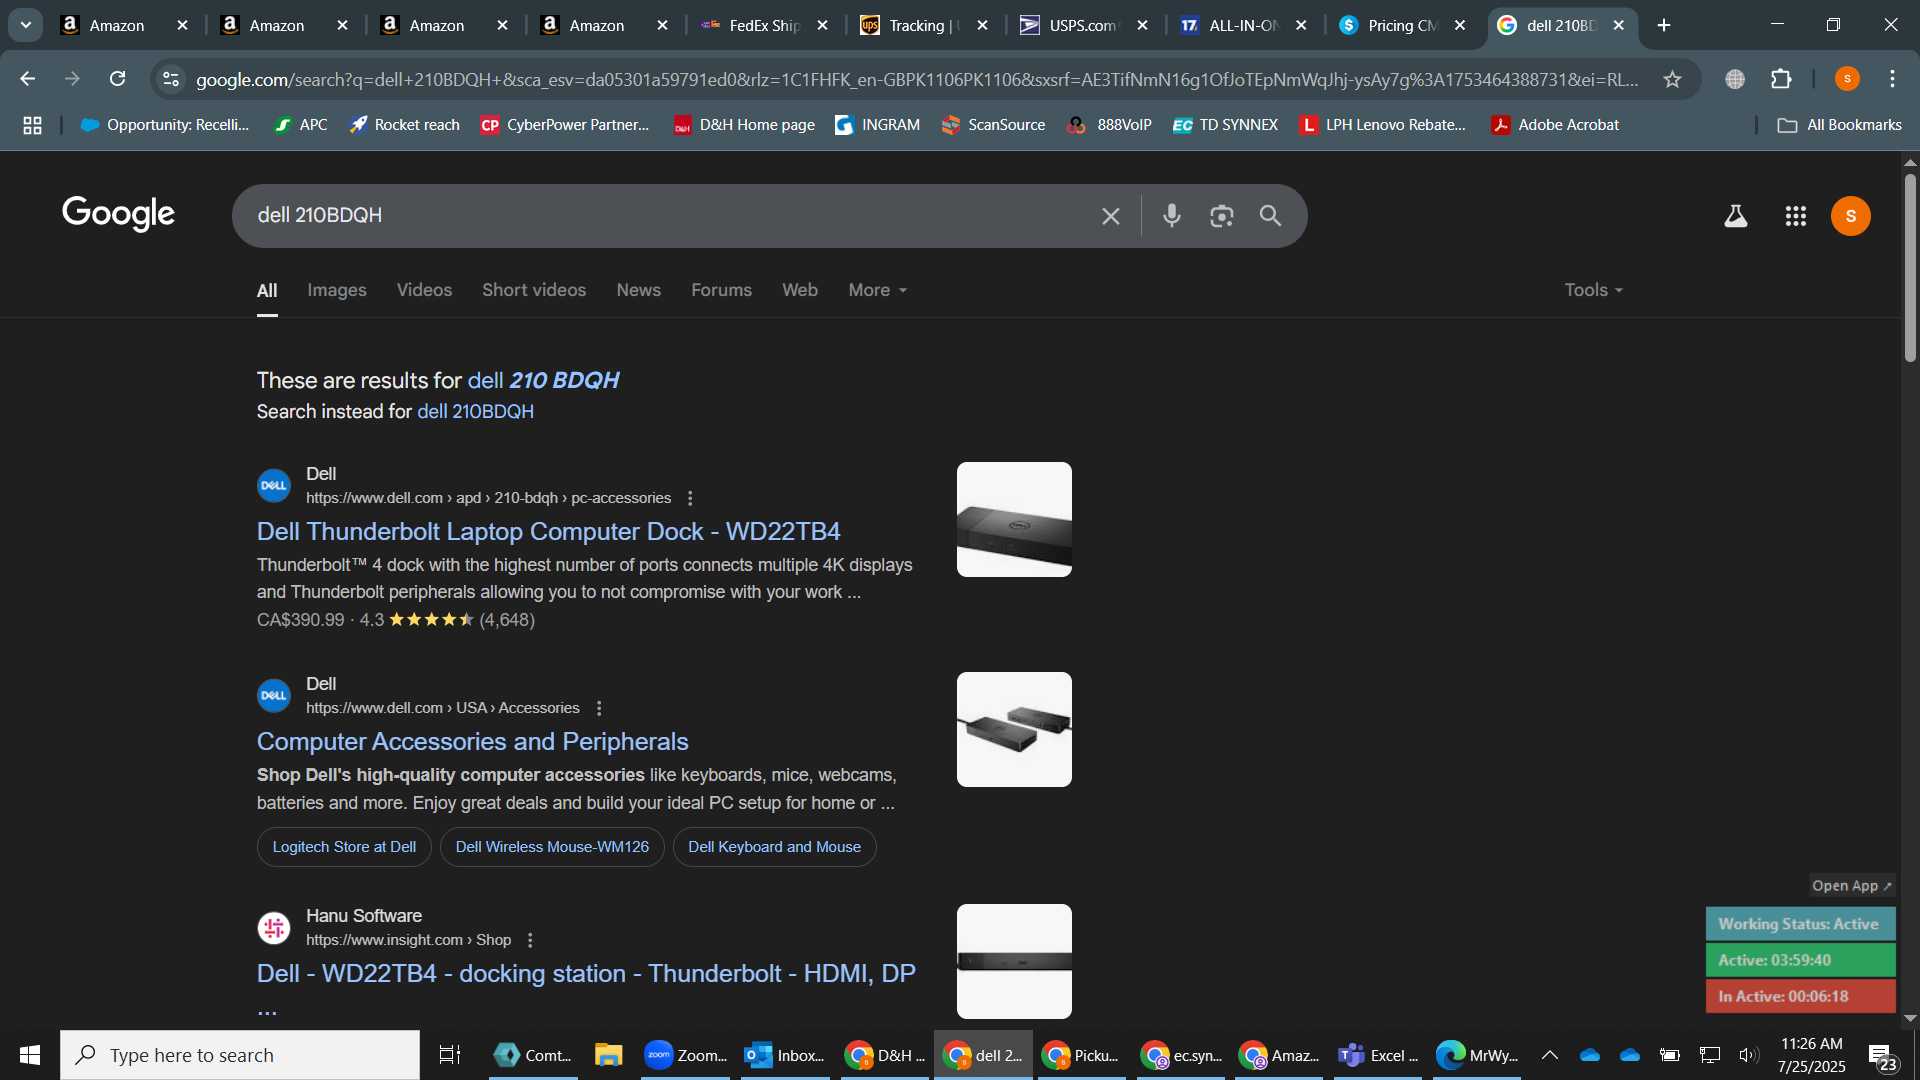Open Task View in taskbar

click(450, 1055)
